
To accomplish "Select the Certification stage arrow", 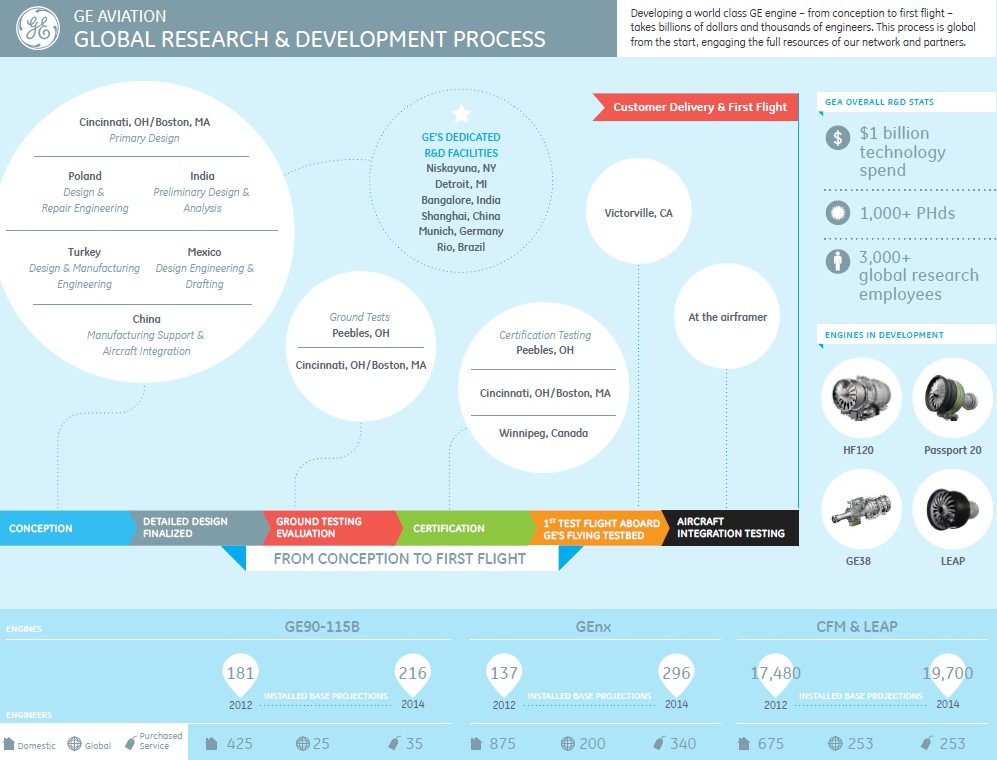I will click(465, 528).
